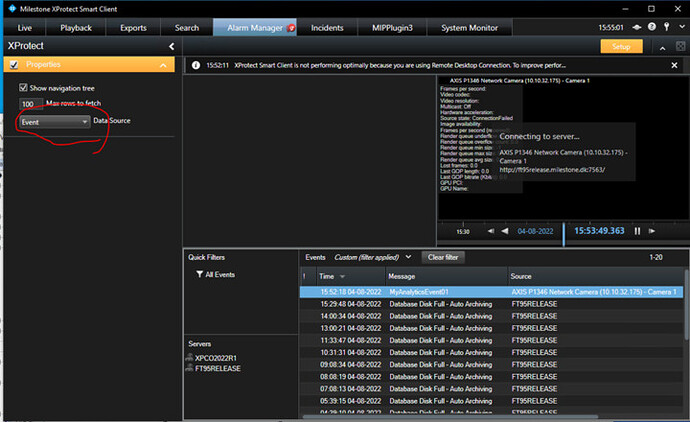Click the user login key icon
The image size is (690, 422).
point(667,27)
